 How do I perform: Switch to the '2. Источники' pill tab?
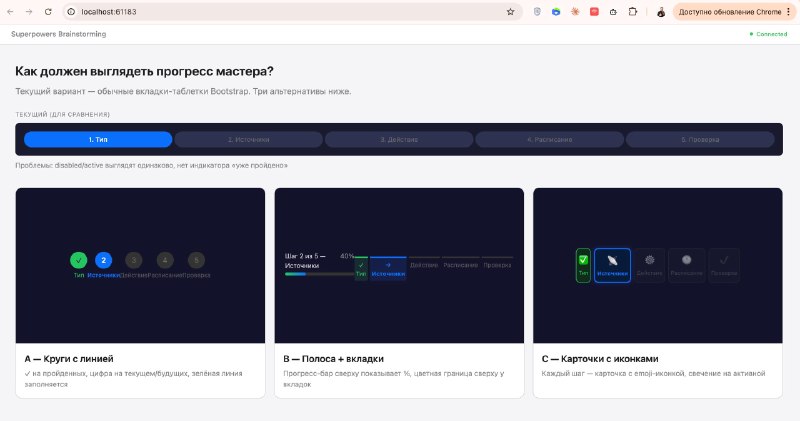(x=248, y=139)
